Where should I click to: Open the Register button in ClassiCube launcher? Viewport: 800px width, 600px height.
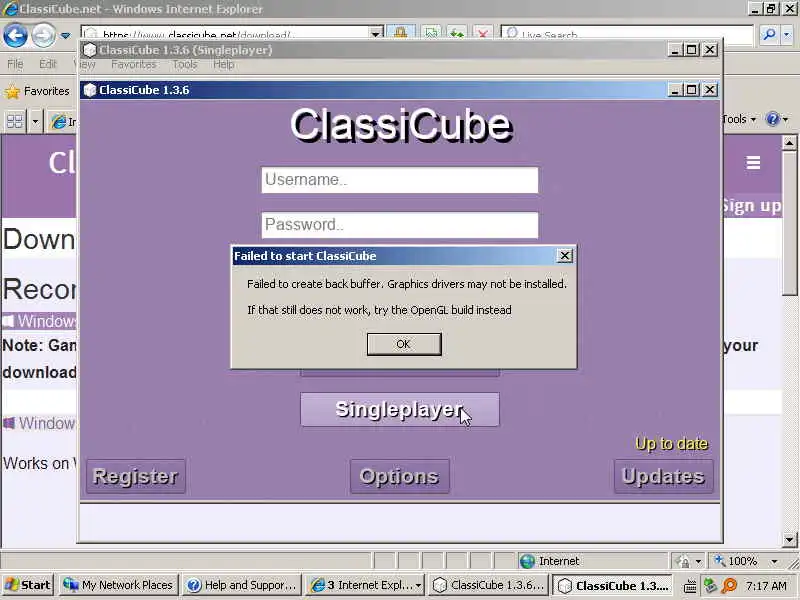[135, 476]
